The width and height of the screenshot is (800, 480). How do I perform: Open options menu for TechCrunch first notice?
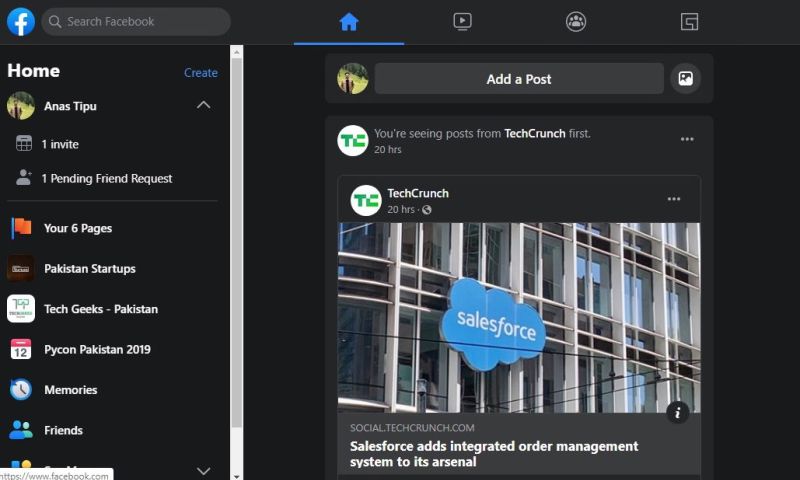coord(687,140)
